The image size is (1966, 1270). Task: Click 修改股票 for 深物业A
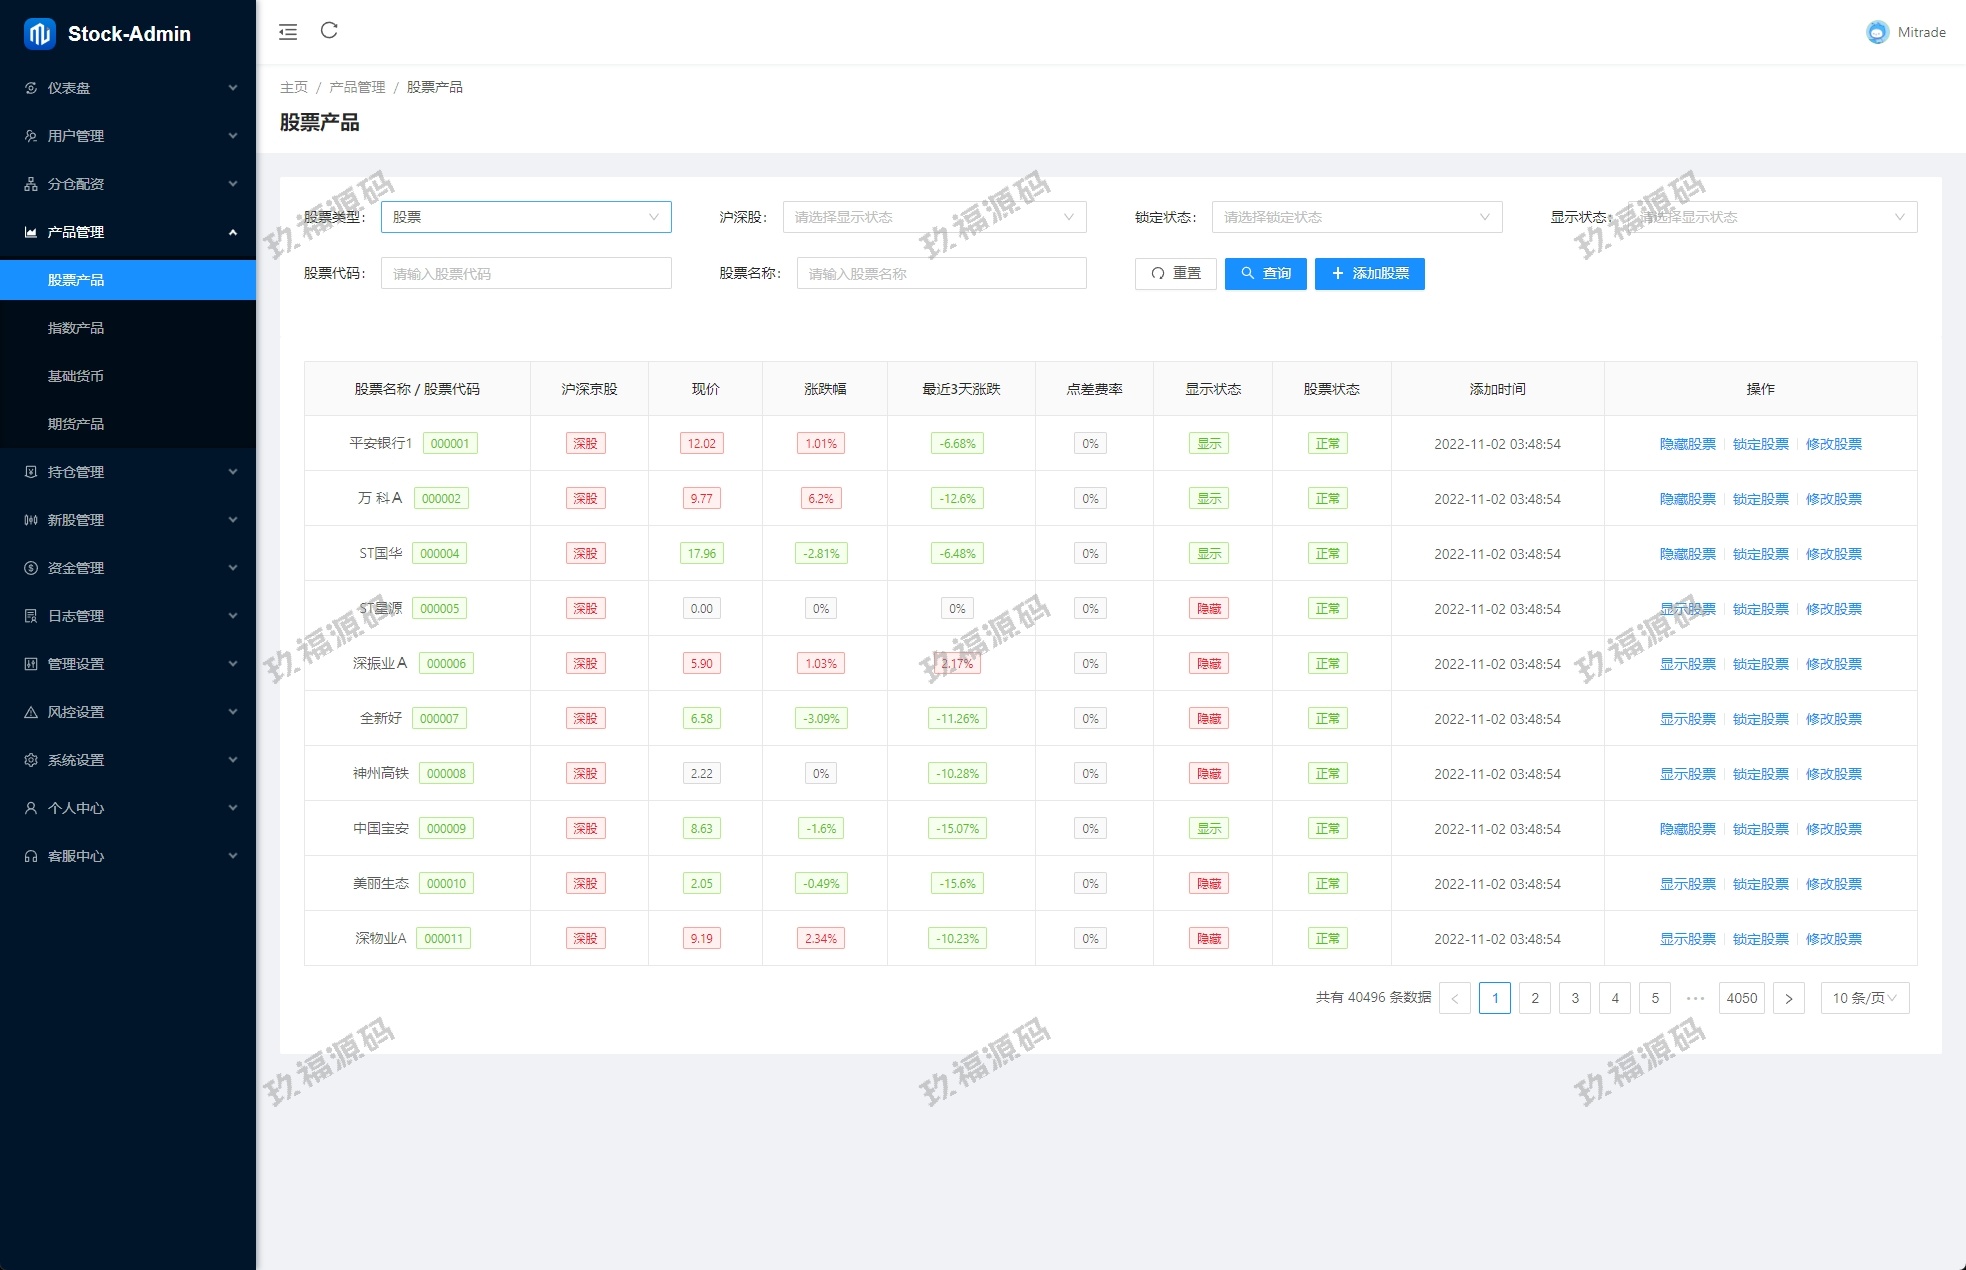[1833, 939]
